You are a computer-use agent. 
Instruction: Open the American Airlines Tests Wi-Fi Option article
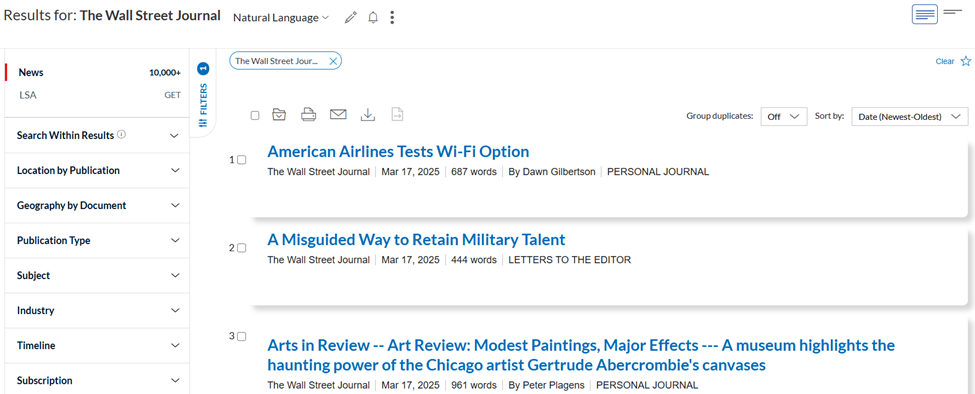[x=398, y=152]
